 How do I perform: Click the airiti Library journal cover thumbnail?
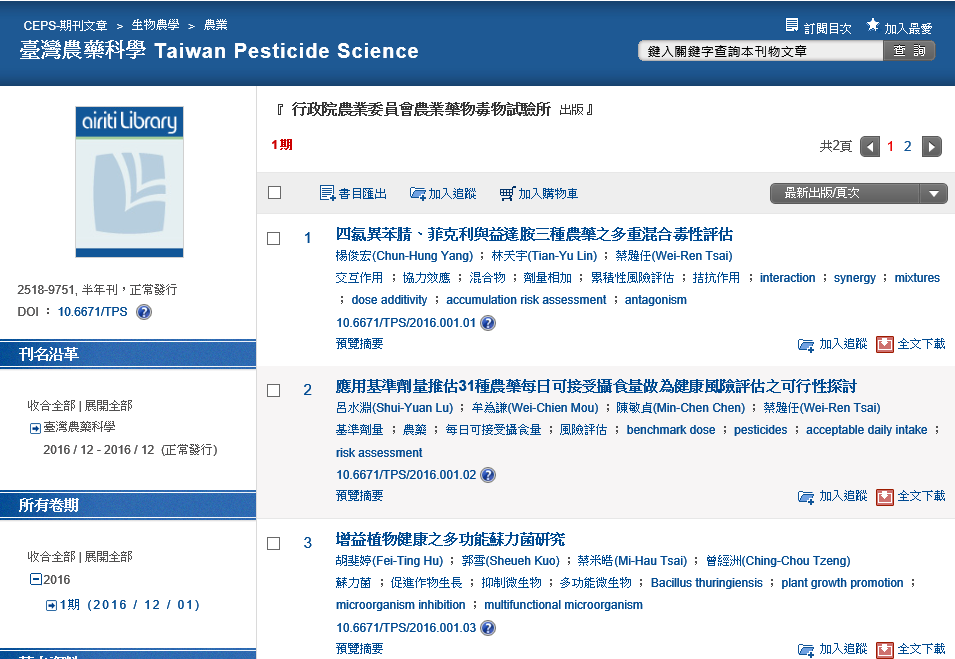129,182
